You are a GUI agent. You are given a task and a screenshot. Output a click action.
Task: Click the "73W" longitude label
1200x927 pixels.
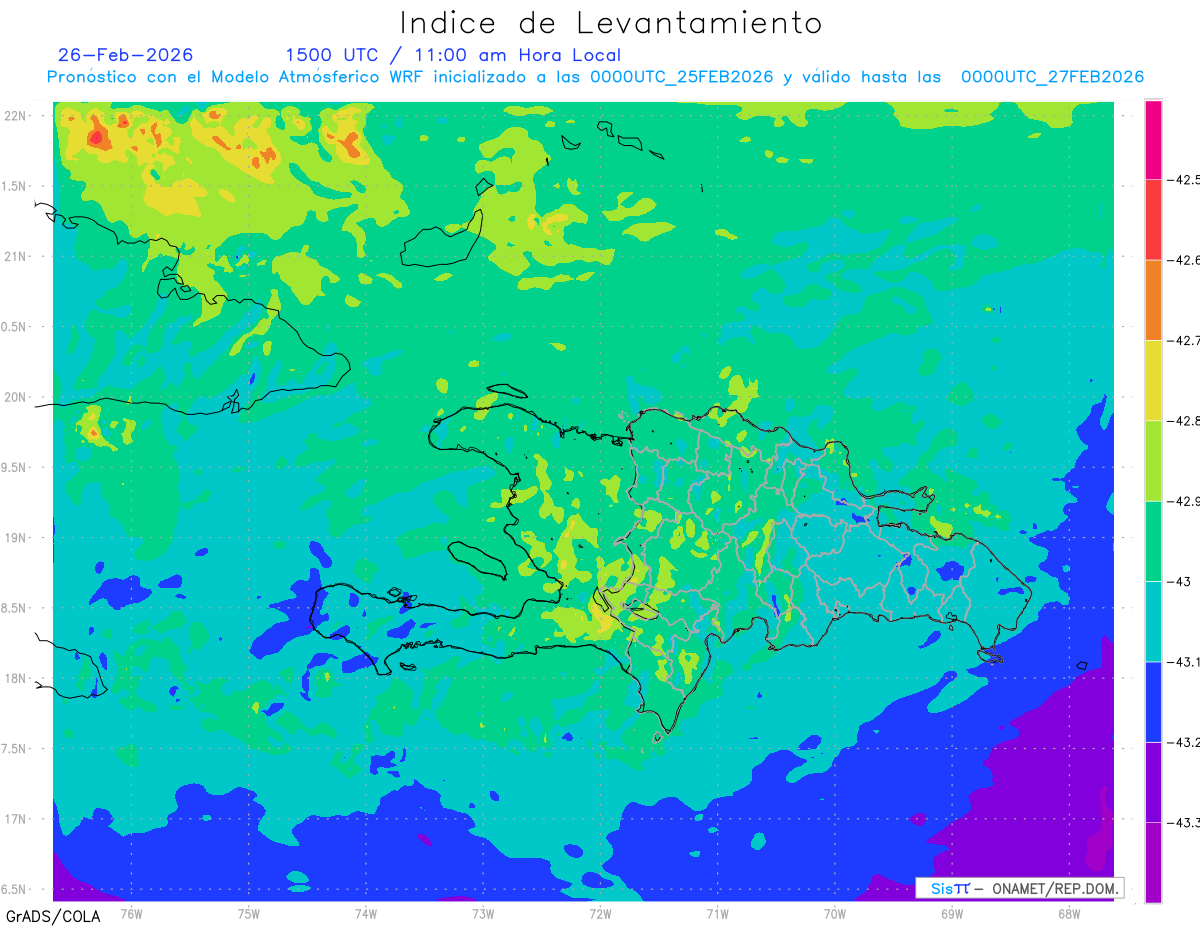(483, 913)
